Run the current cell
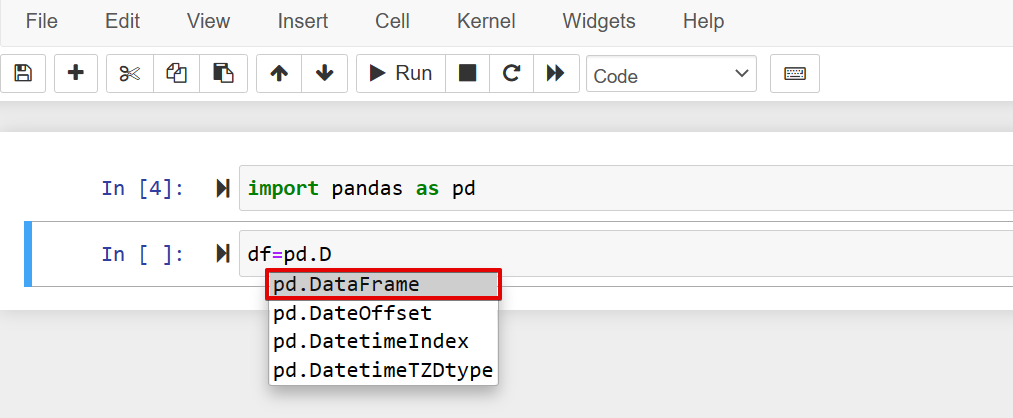 [401, 74]
